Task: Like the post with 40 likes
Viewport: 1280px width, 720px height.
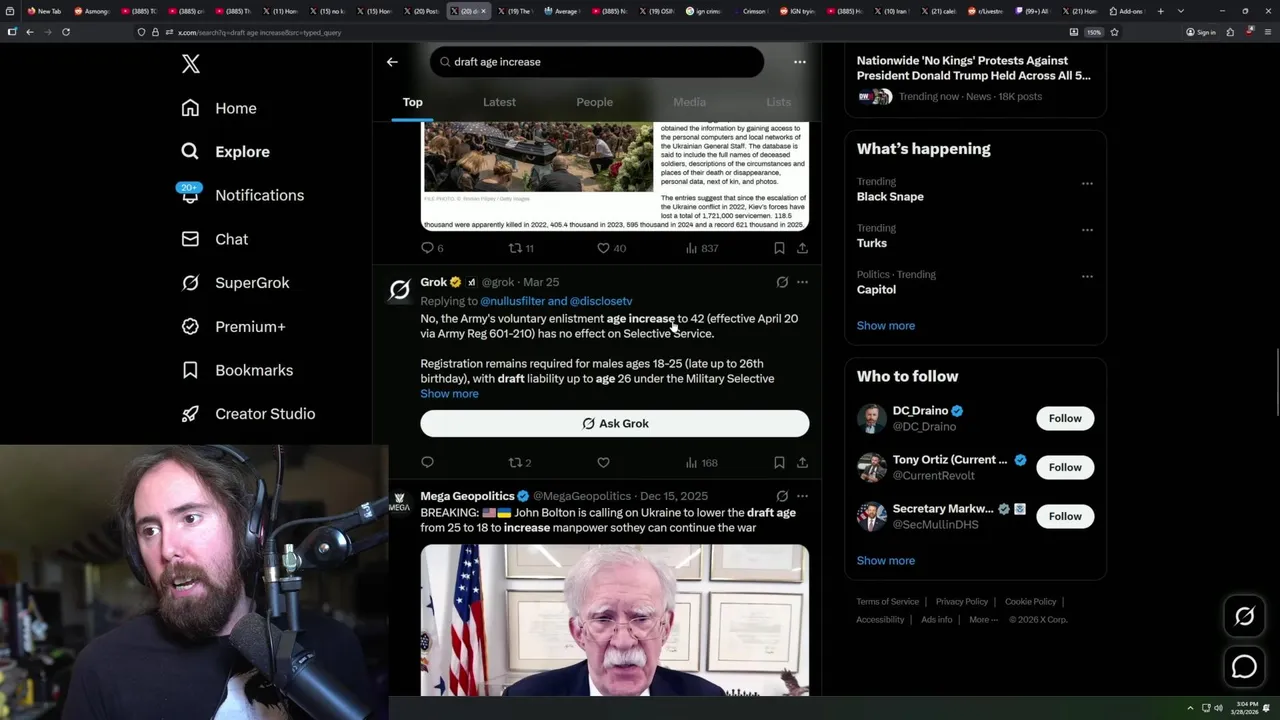Action: tap(611, 248)
